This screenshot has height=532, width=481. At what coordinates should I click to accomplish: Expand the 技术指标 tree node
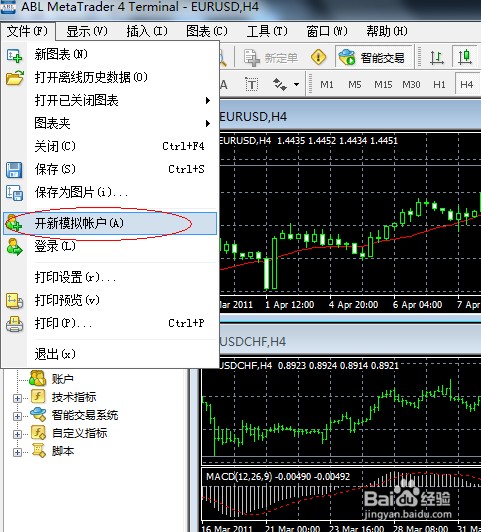coord(17,398)
